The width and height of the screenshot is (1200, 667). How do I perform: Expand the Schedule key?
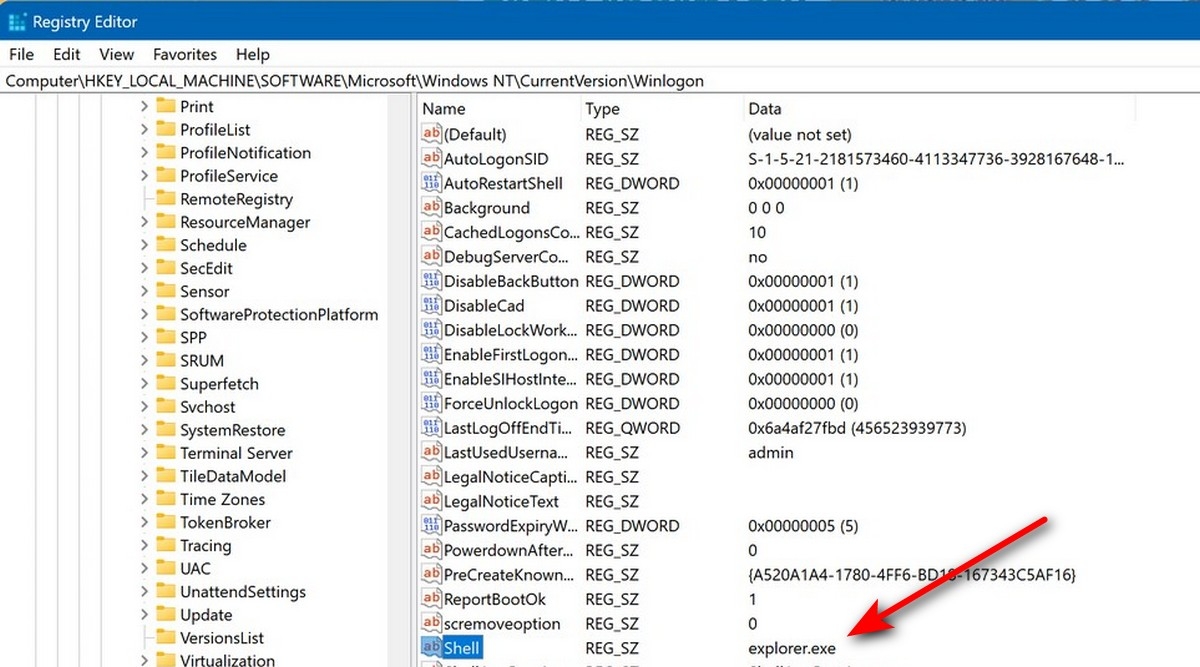(144, 245)
